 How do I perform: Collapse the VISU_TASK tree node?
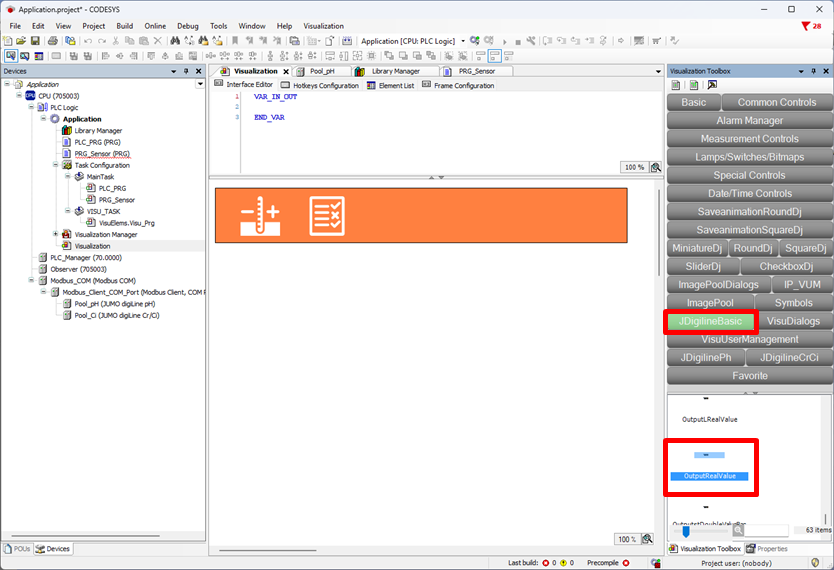[x=68, y=211]
